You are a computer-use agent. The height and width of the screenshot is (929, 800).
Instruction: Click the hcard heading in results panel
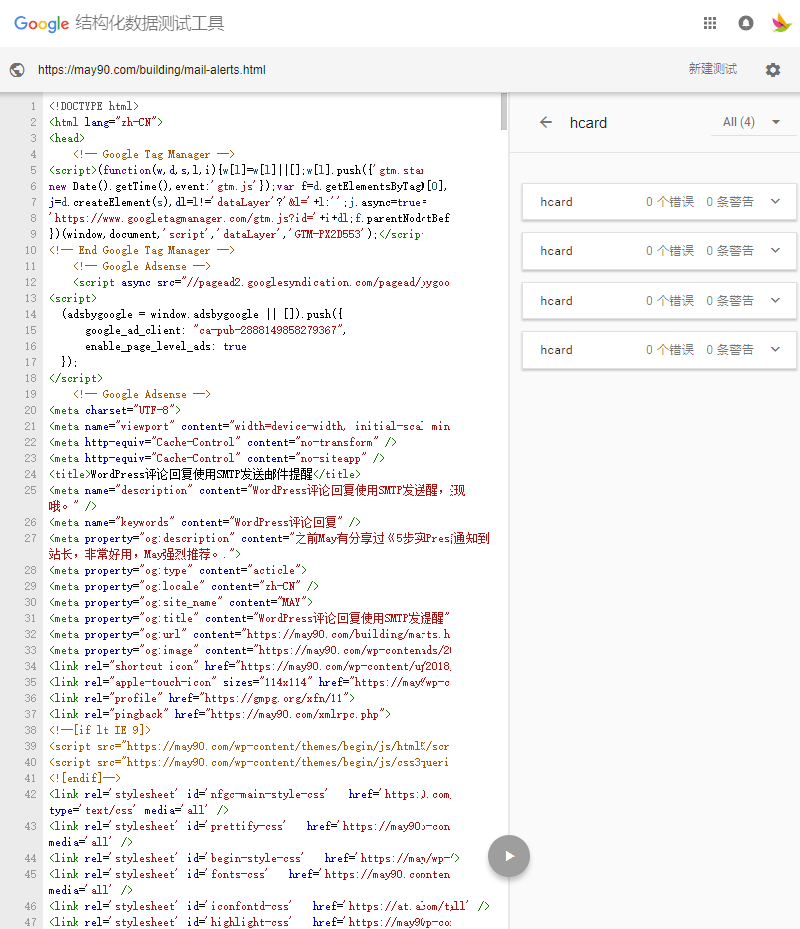pyautogui.click(x=588, y=123)
